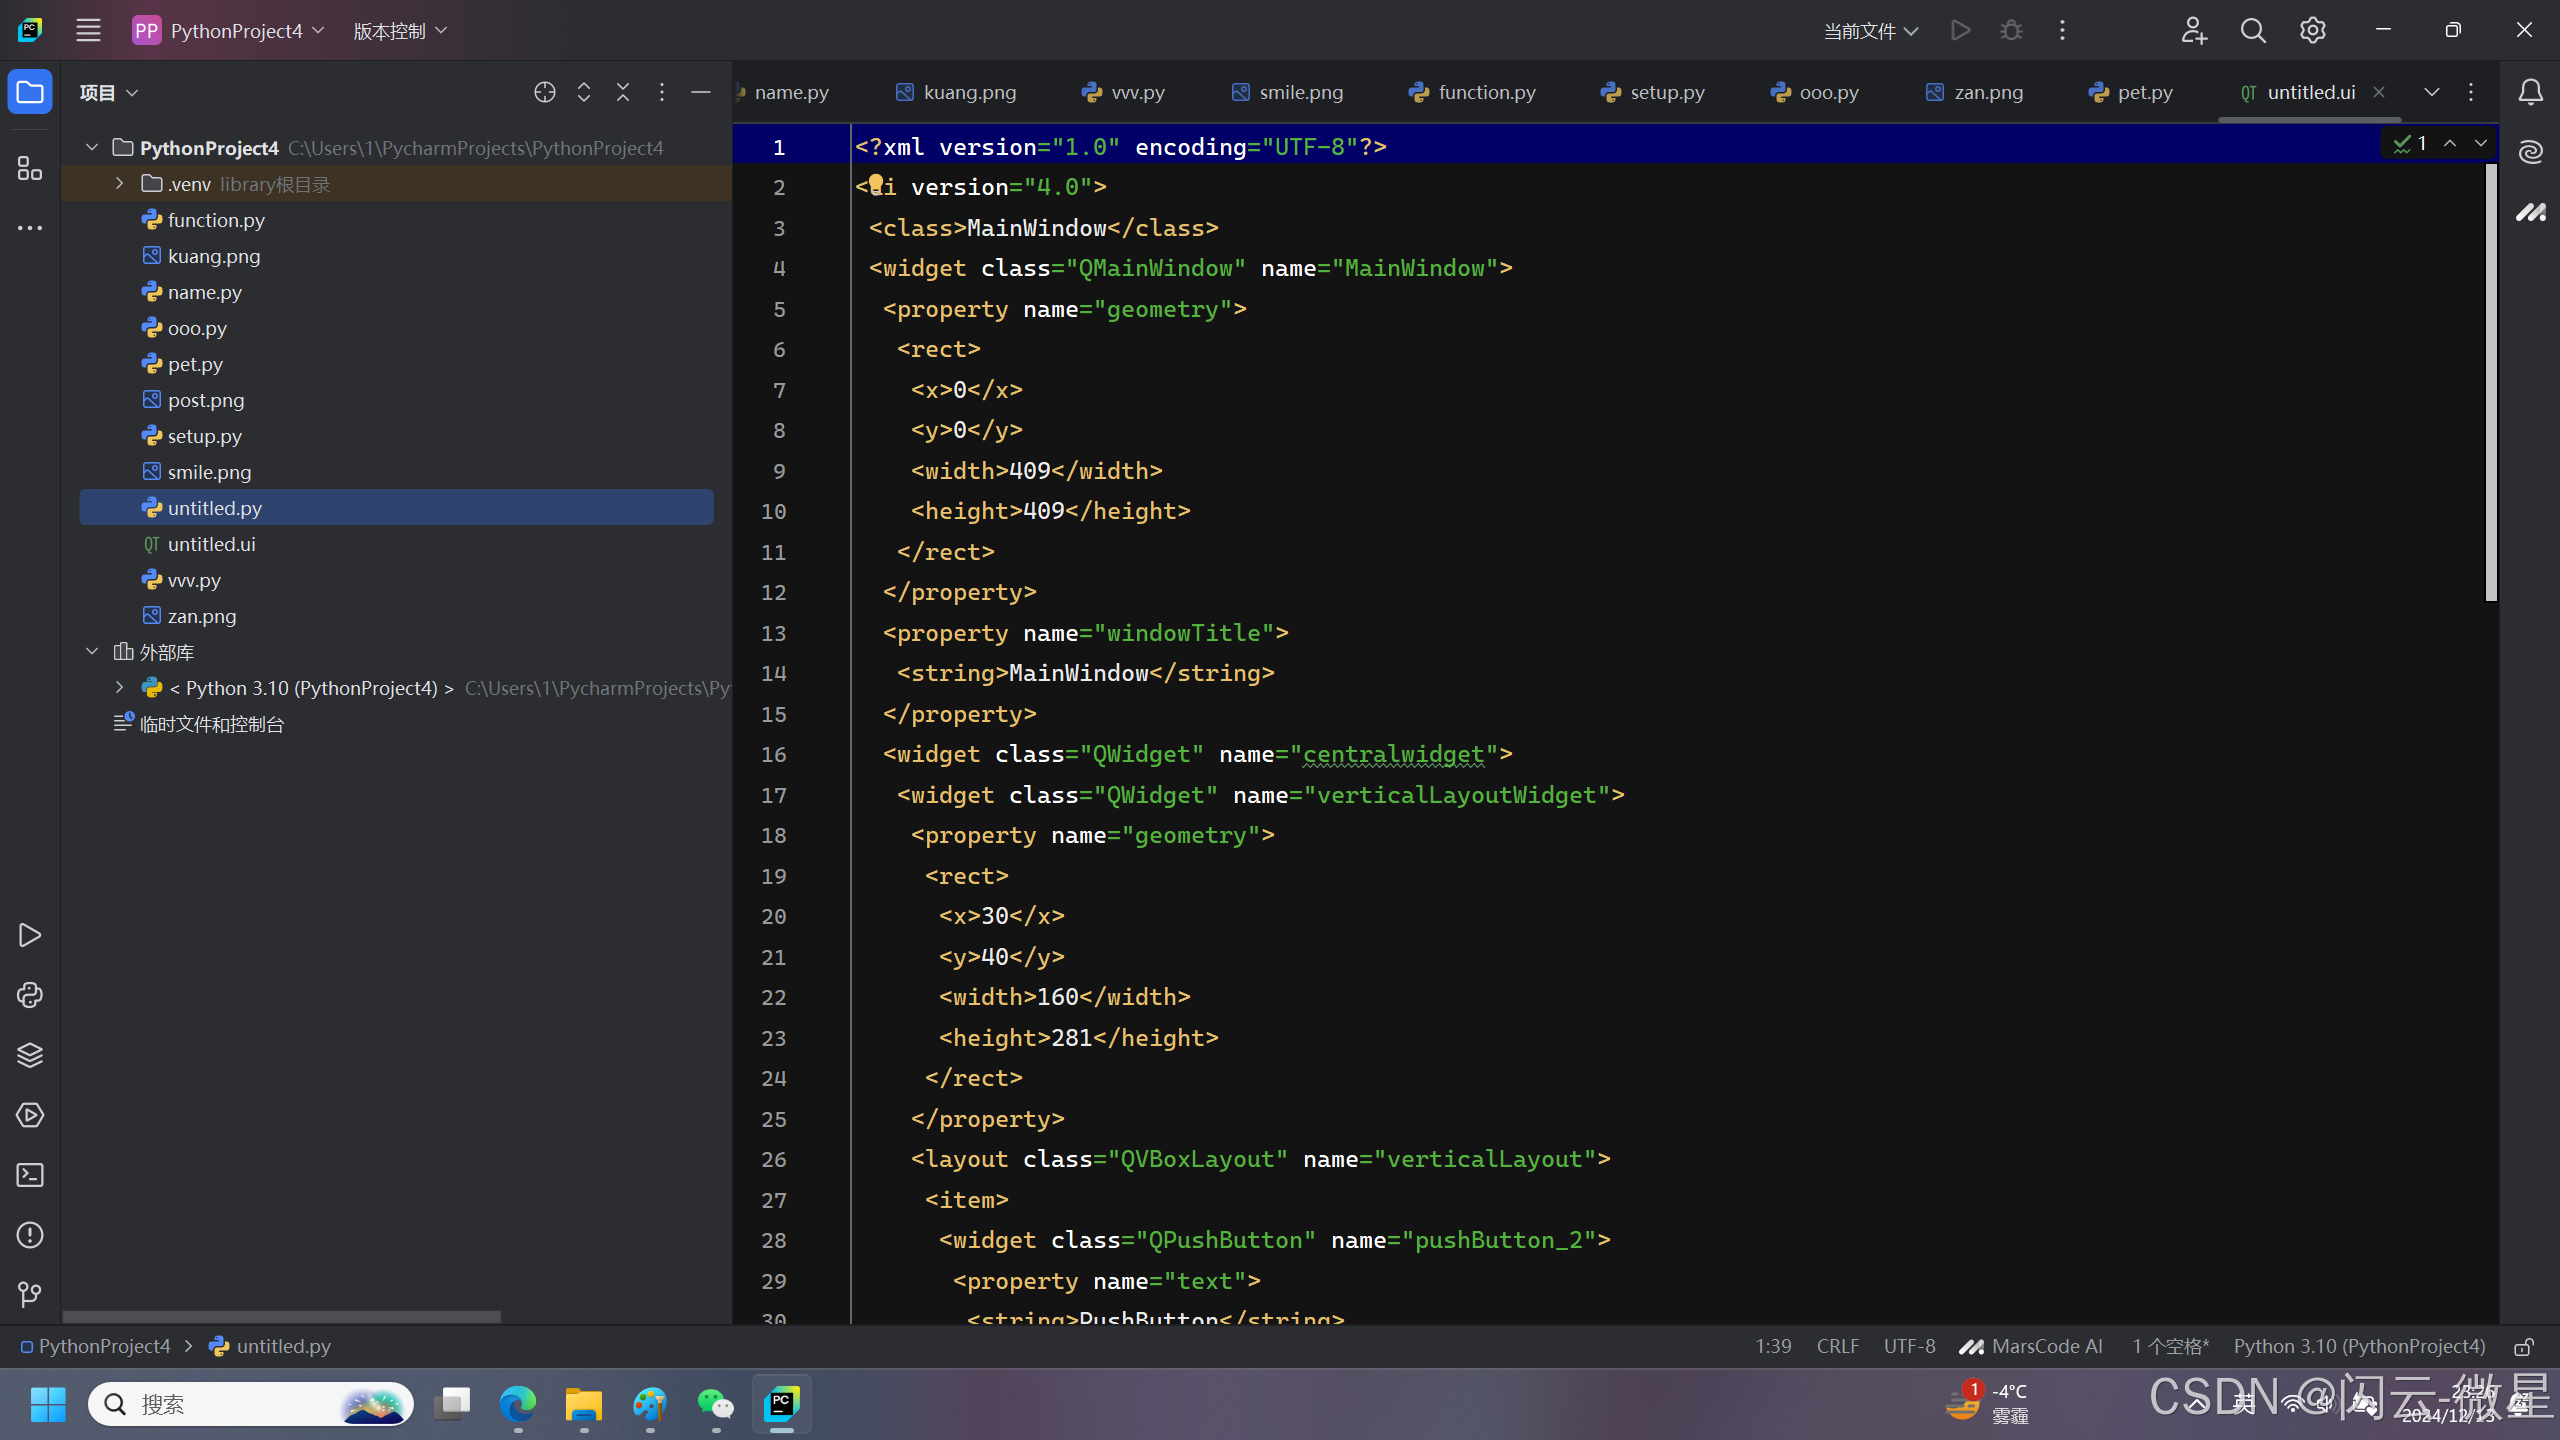Click the Search Everywhere magnifier icon

click(x=2253, y=31)
